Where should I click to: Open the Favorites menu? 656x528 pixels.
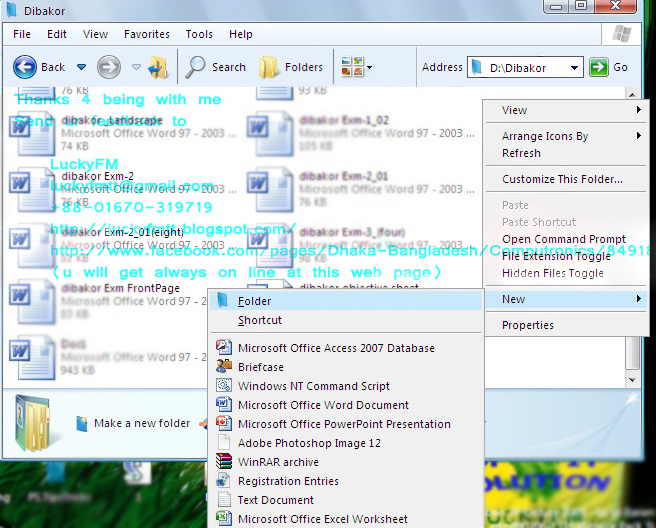147,34
